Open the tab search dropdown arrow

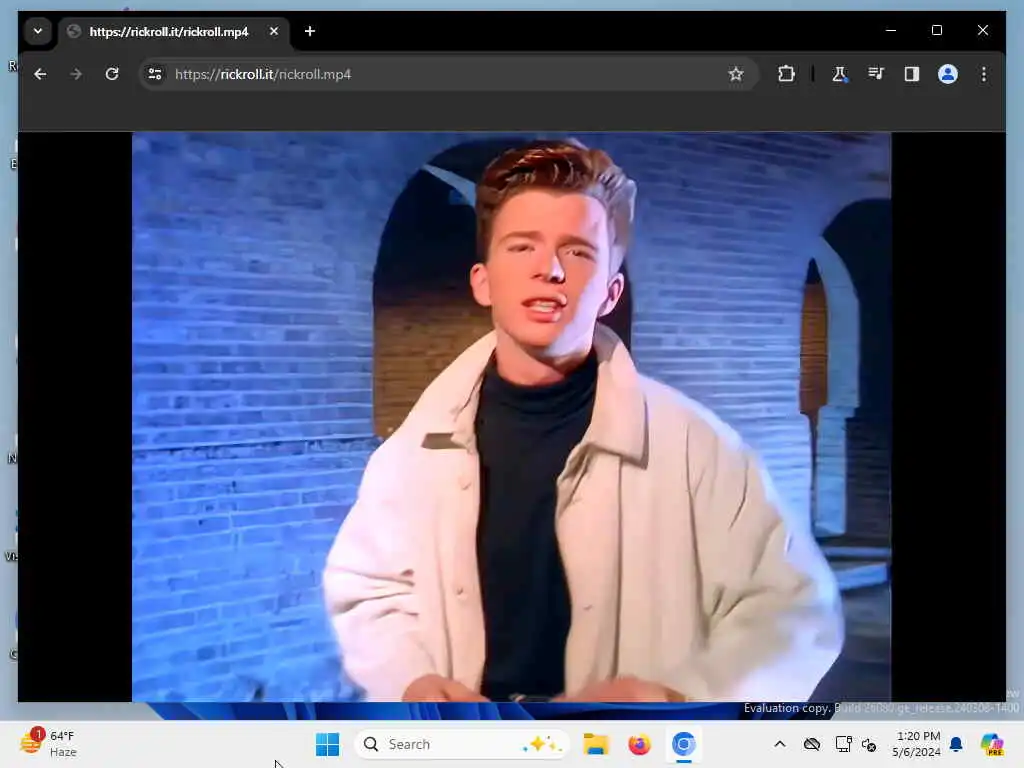tap(38, 31)
